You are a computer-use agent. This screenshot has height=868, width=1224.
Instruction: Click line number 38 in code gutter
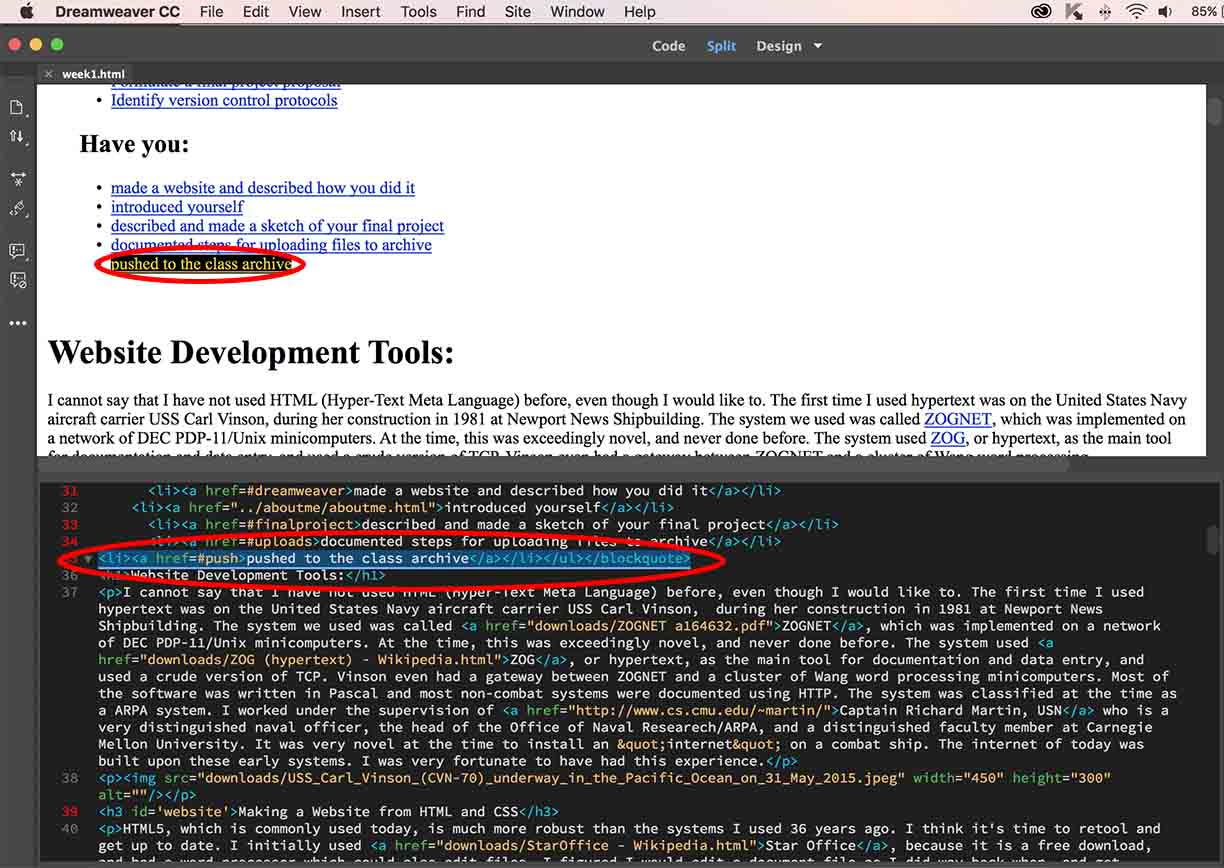69,778
